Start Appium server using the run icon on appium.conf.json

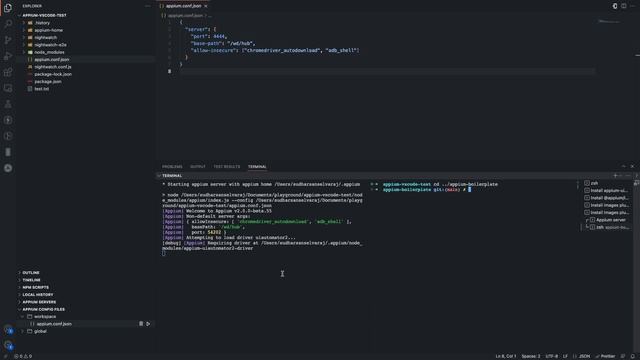click(x=148, y=324)
